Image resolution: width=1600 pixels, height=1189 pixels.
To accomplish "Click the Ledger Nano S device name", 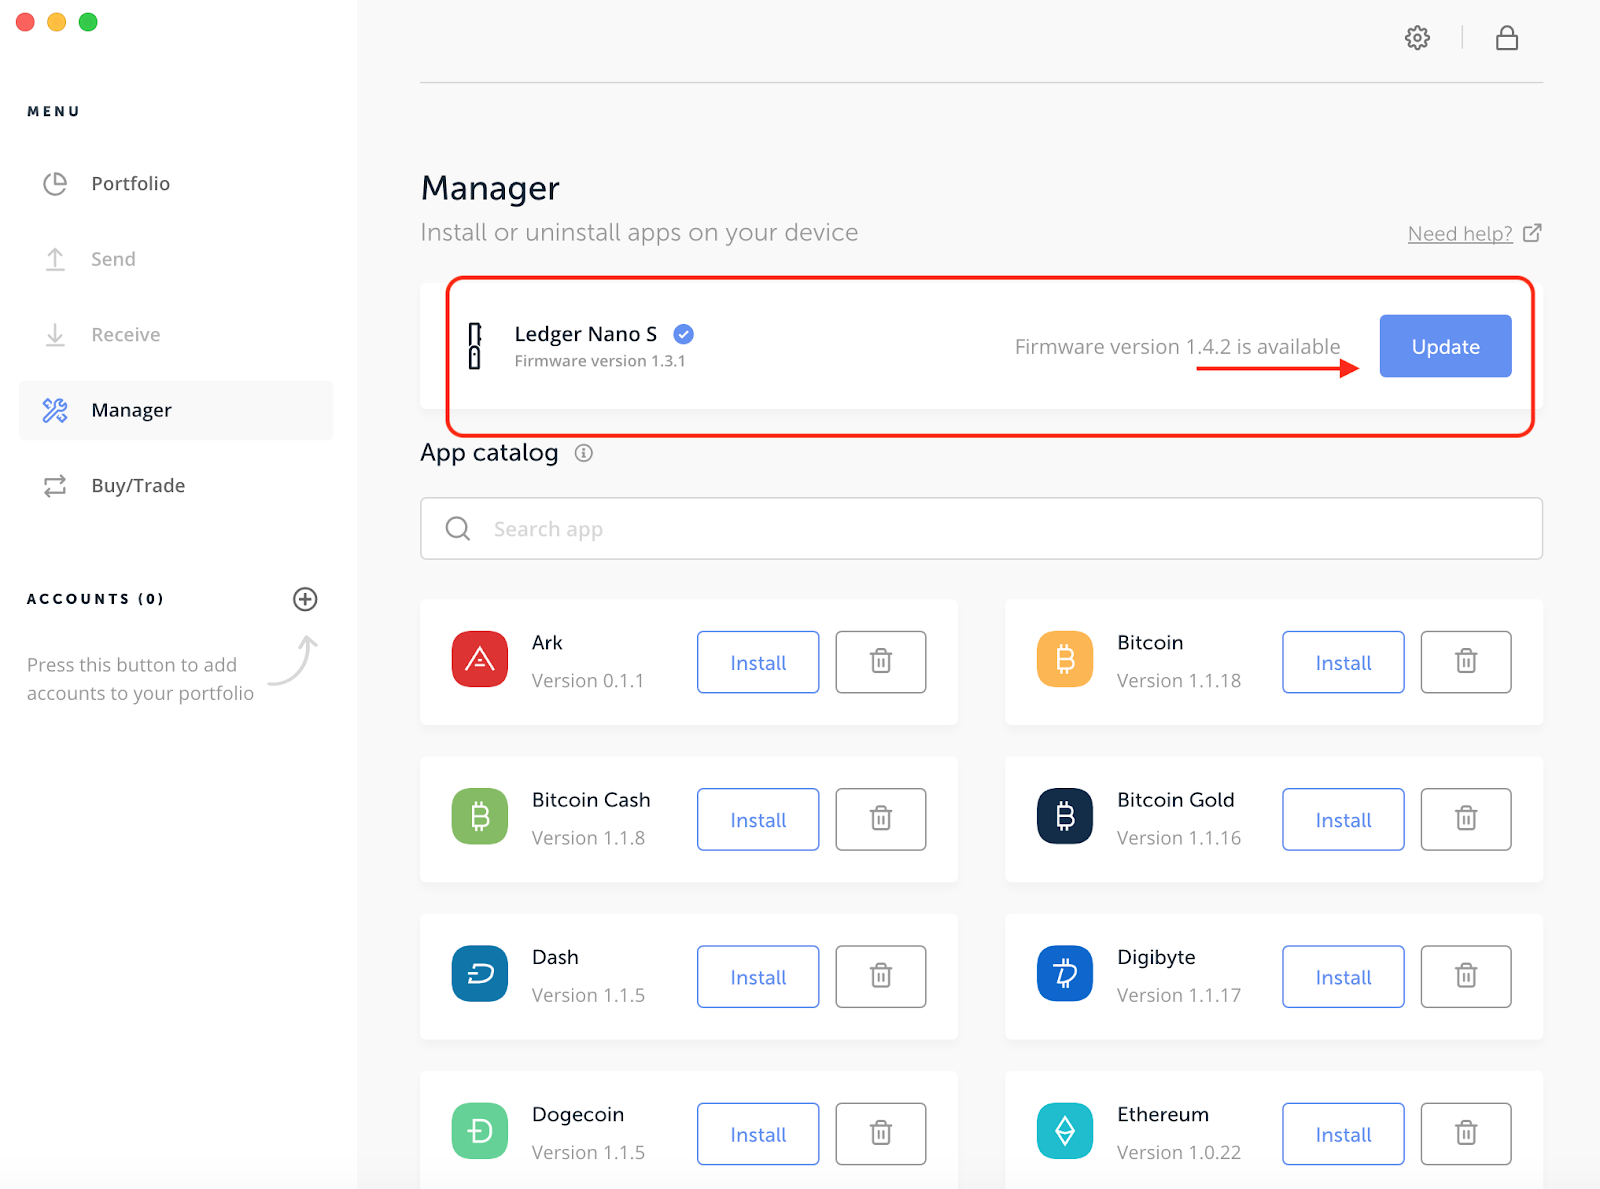I will [x=586, y=334].
